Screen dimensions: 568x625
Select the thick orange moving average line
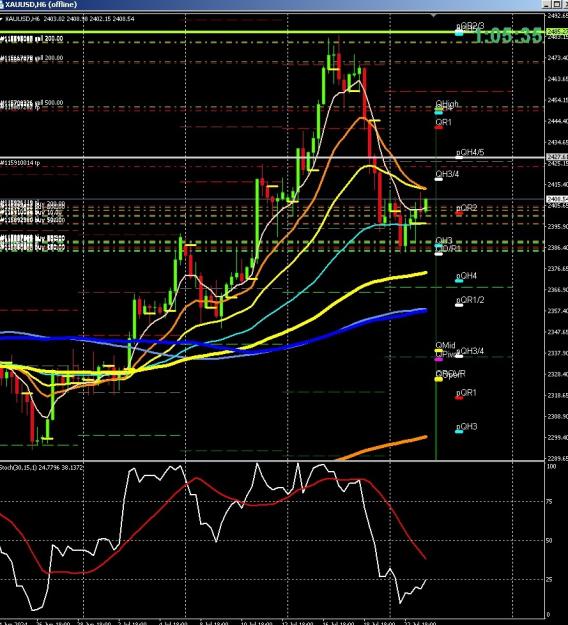click(383, 446)
